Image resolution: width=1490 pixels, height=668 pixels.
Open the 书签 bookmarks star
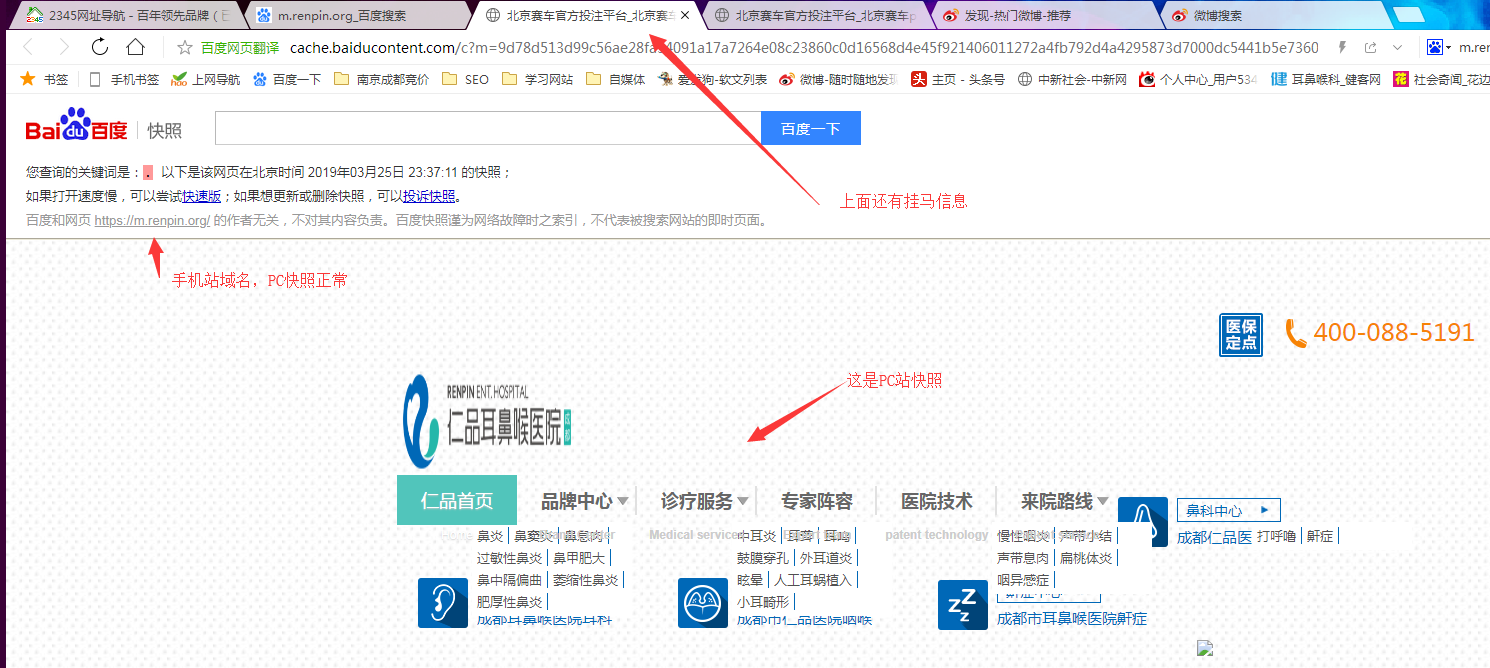pyautogui.click(x=44, y=79)
